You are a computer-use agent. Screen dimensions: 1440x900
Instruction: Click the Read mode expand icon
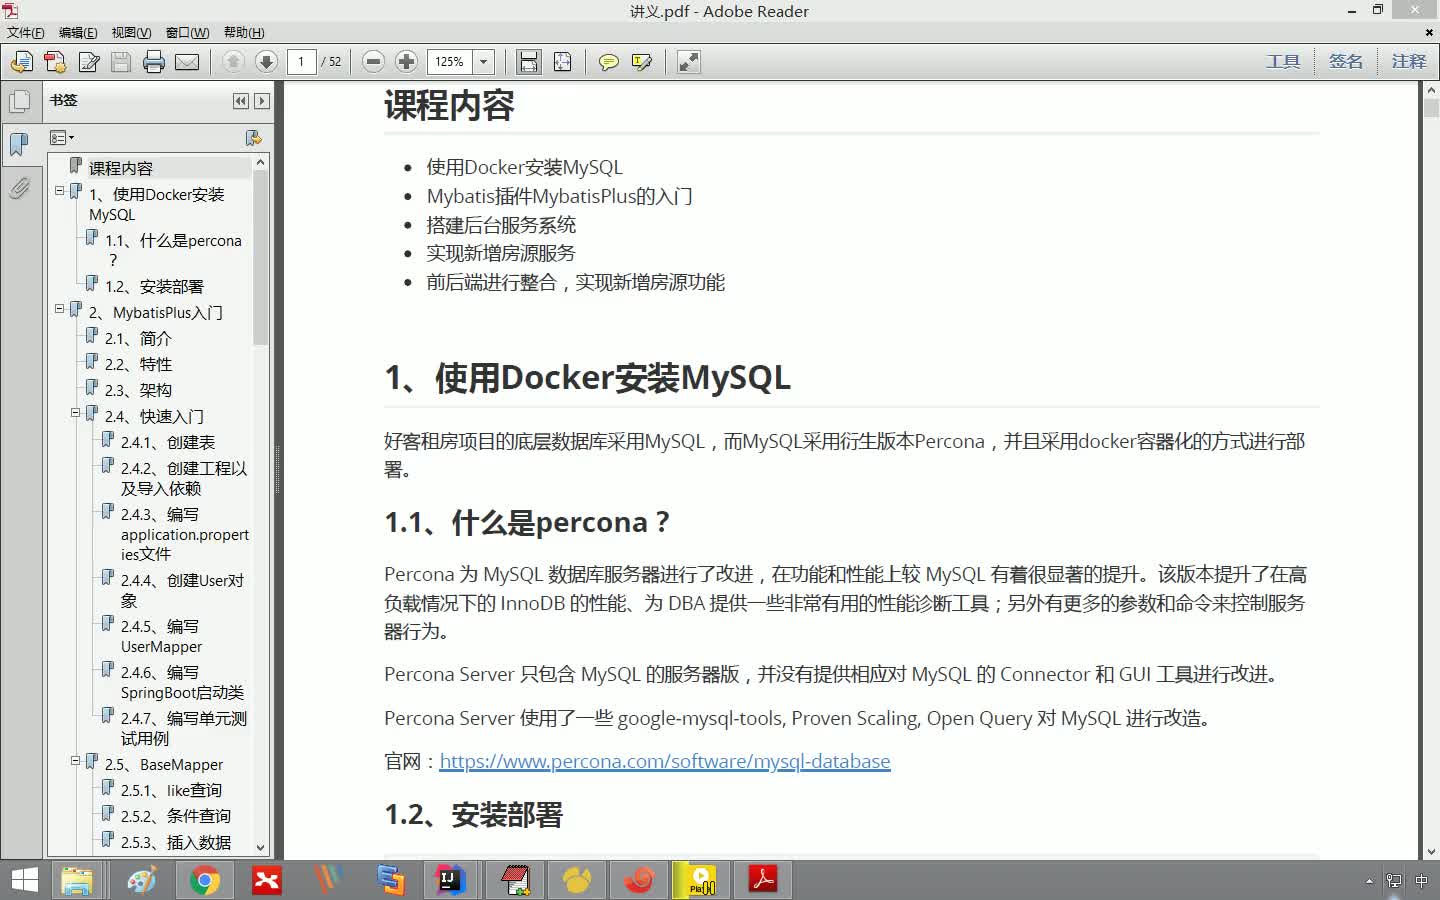click(689, 62)
